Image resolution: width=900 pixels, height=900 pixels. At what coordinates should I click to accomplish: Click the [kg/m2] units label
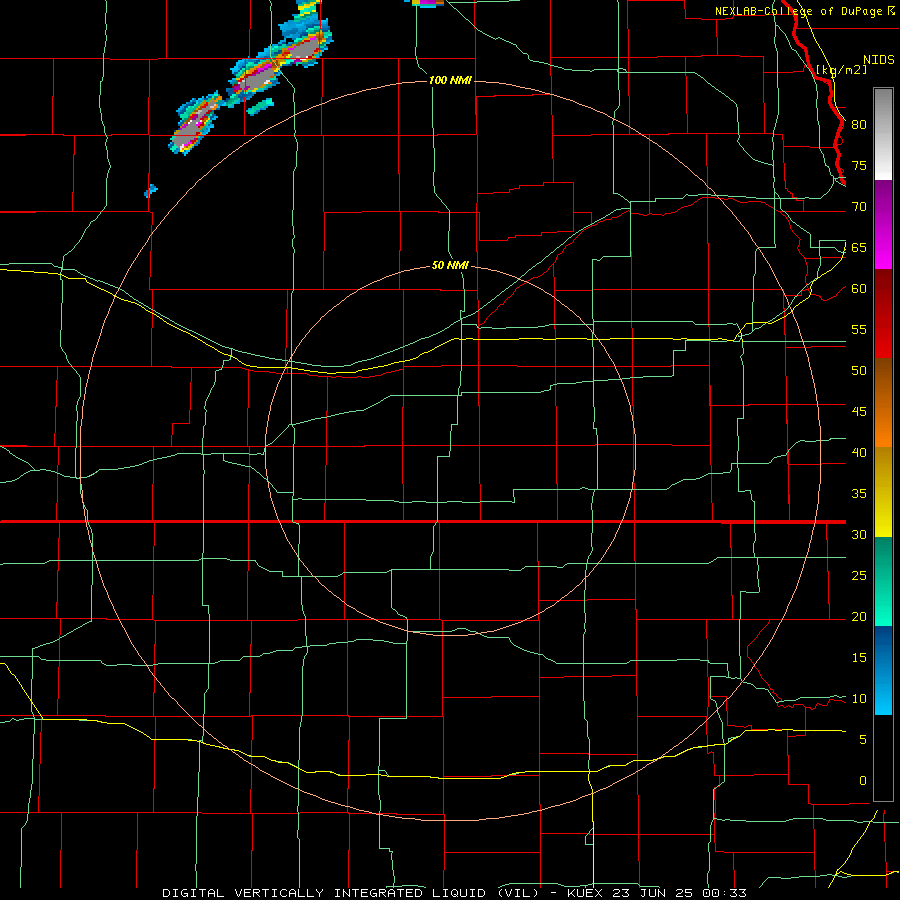click(x=841, y=70)
